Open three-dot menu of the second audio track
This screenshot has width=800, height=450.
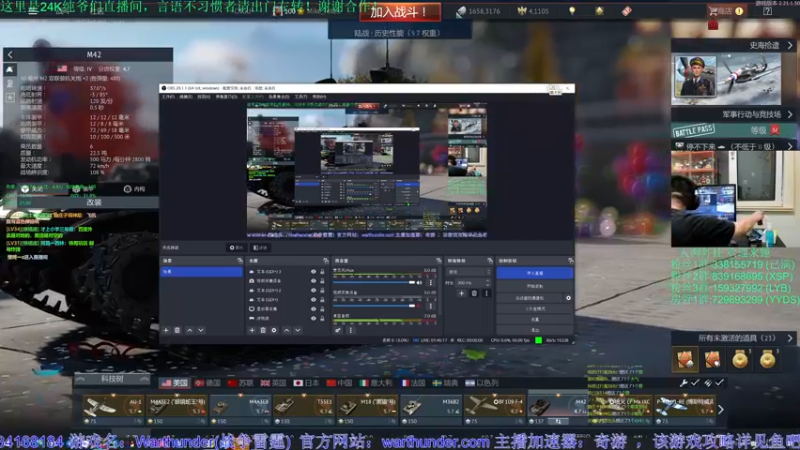(x=431, y=306)
